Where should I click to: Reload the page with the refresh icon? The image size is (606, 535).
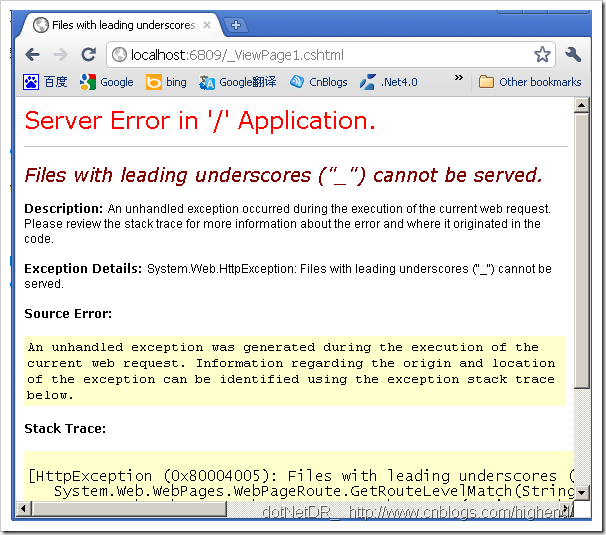pyautogui.click(x=89, y=55)
